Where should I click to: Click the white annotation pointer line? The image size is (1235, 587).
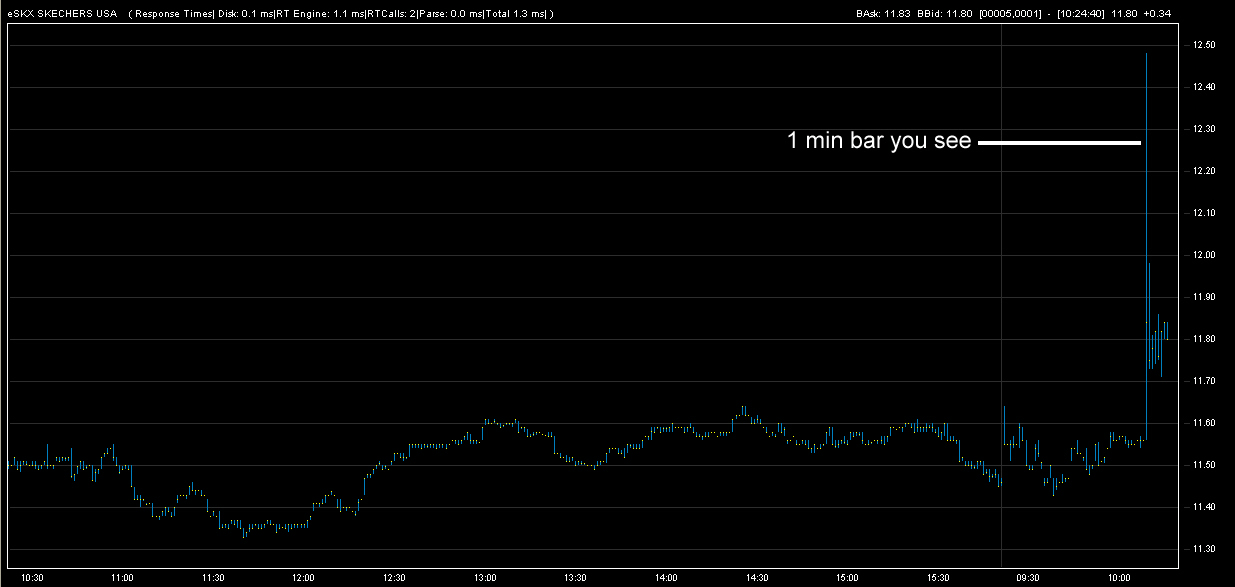[1058, 143]
